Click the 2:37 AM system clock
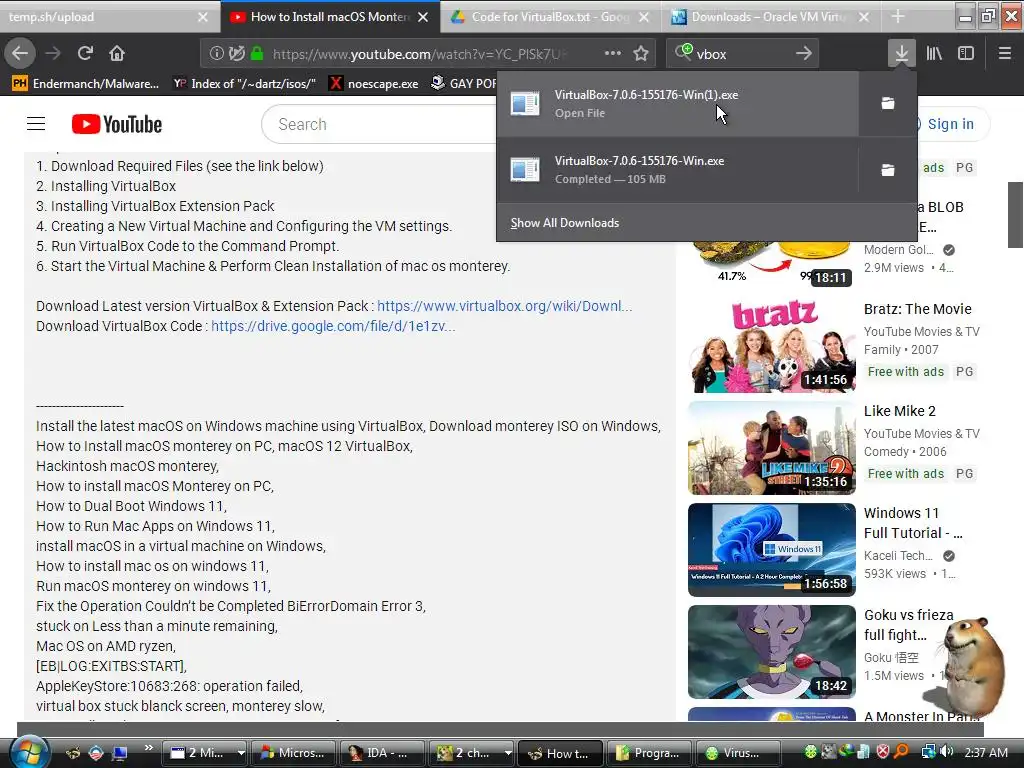Screen dimensions: 1024x768 point(985,752)
